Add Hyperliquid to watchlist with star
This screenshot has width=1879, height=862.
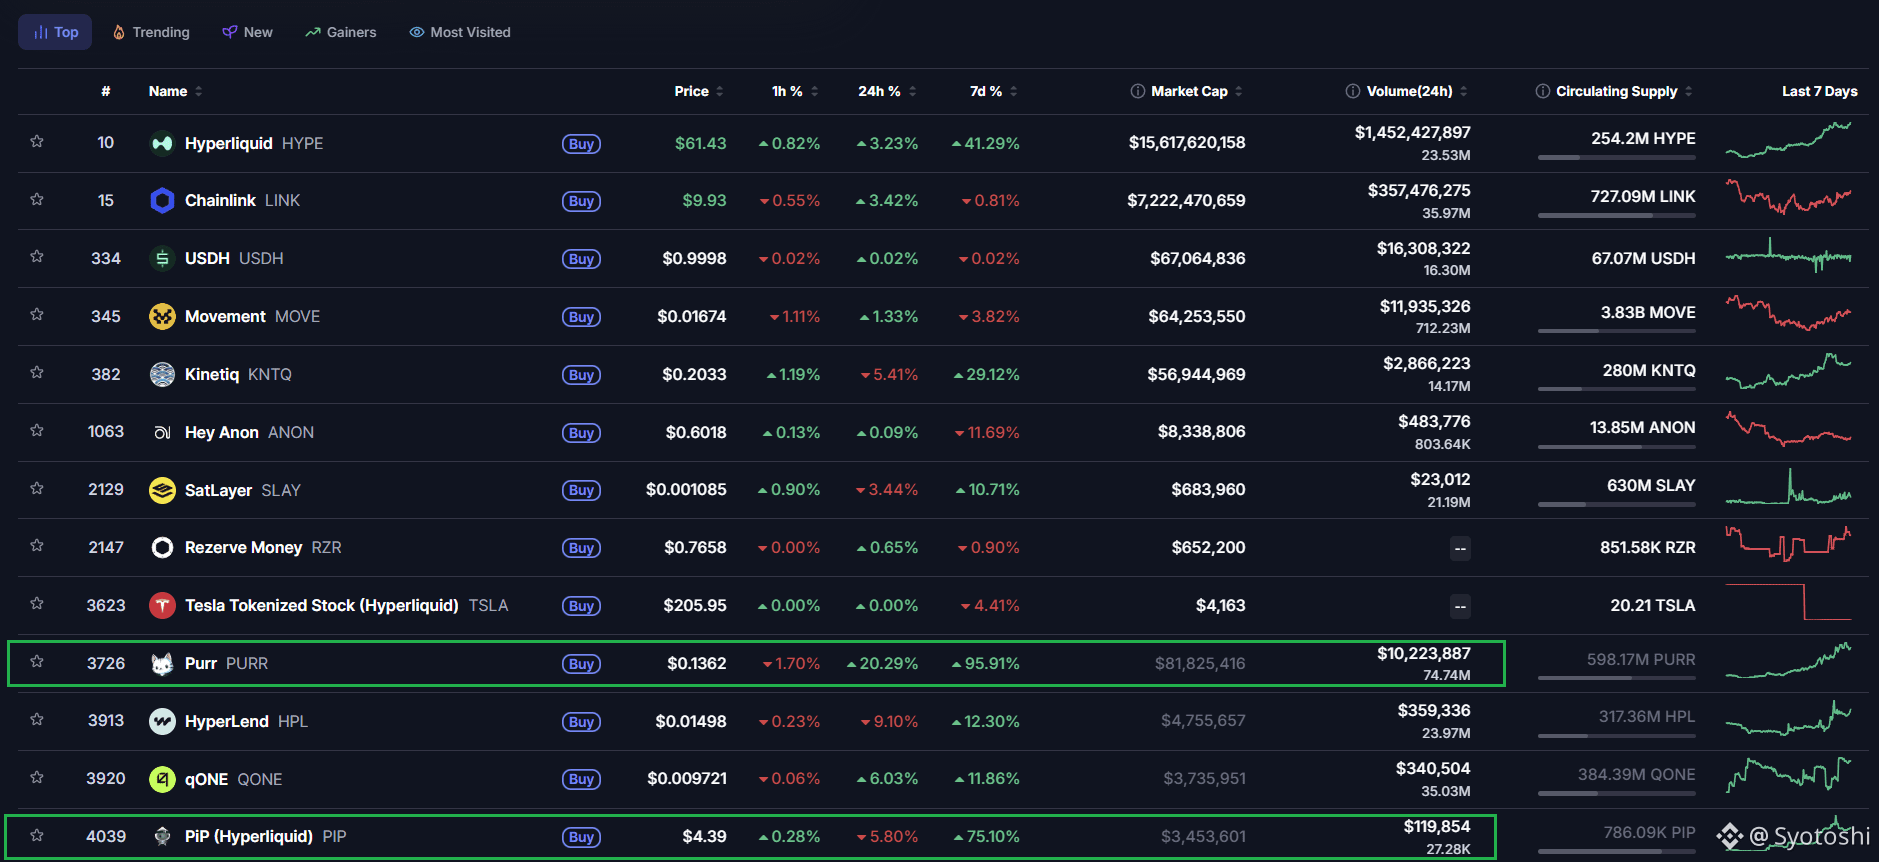point(37,142)
